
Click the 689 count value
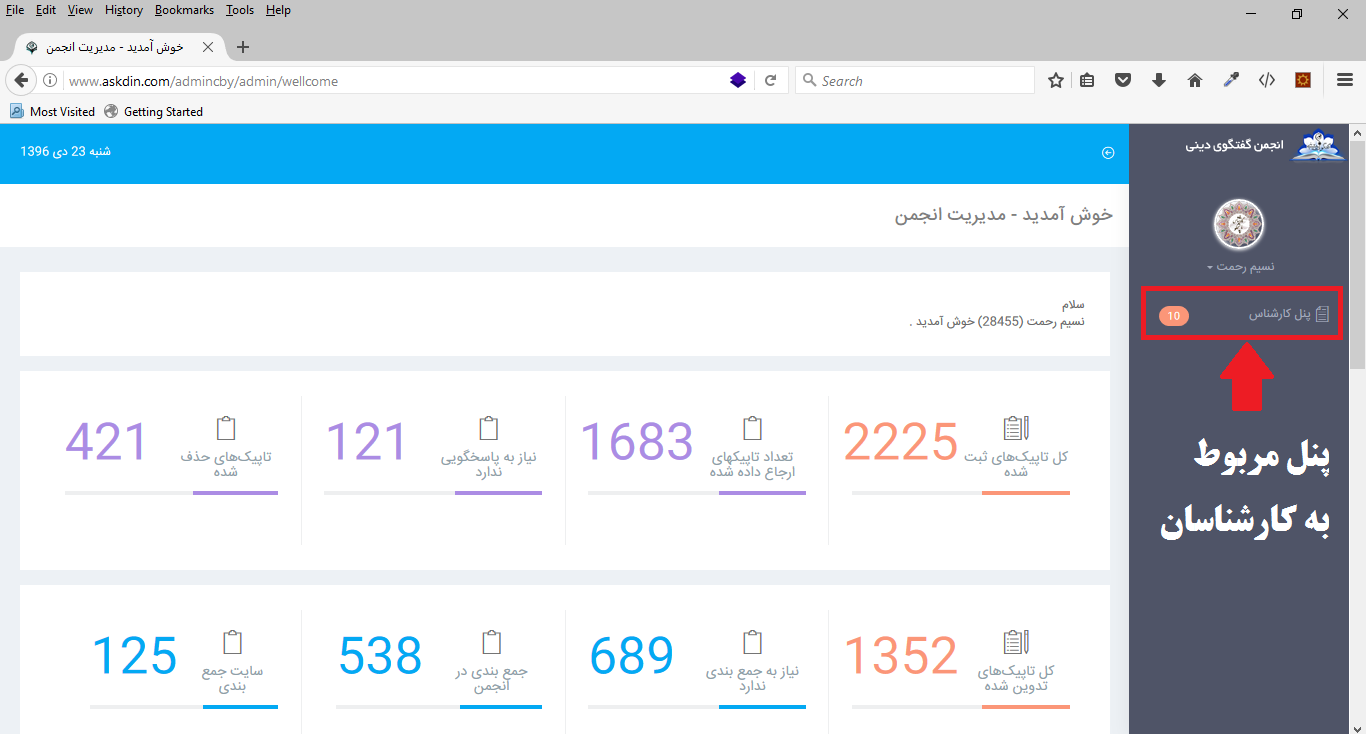pos(631,657)
